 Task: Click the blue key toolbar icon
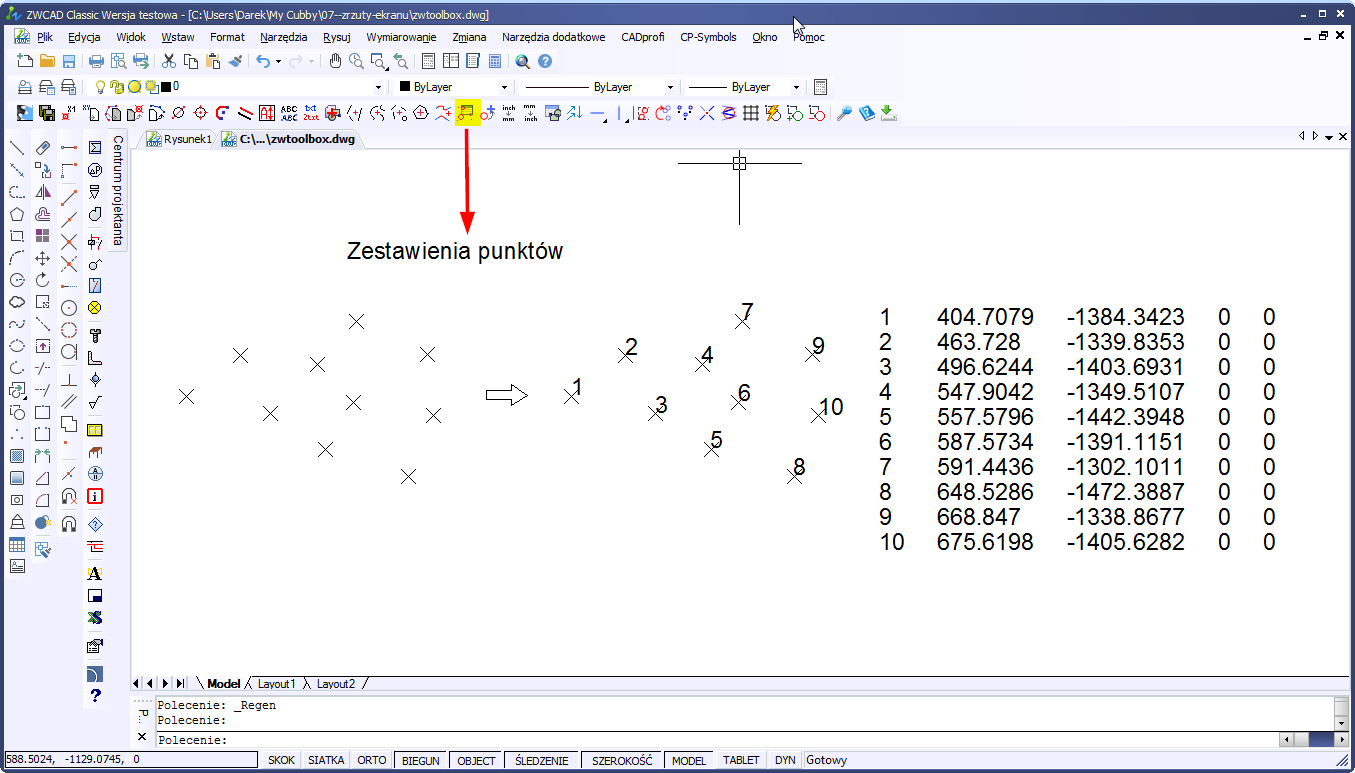pos(844,113)
